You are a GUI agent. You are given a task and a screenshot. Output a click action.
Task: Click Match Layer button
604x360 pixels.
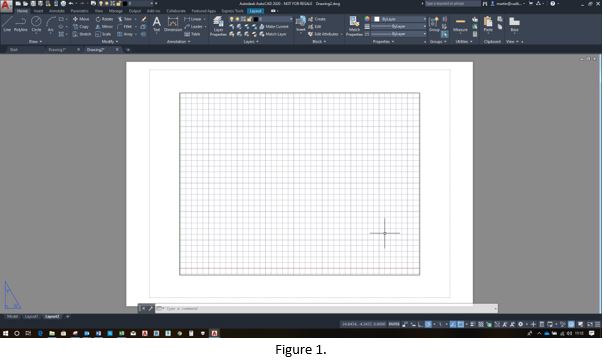[273, 34]
